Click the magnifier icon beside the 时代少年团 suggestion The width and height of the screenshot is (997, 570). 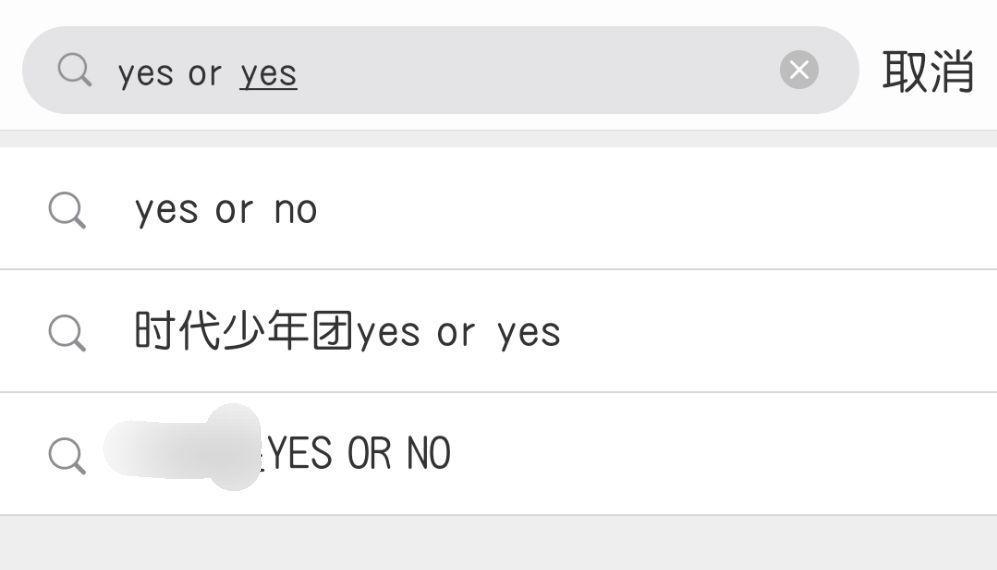[67, 332]
